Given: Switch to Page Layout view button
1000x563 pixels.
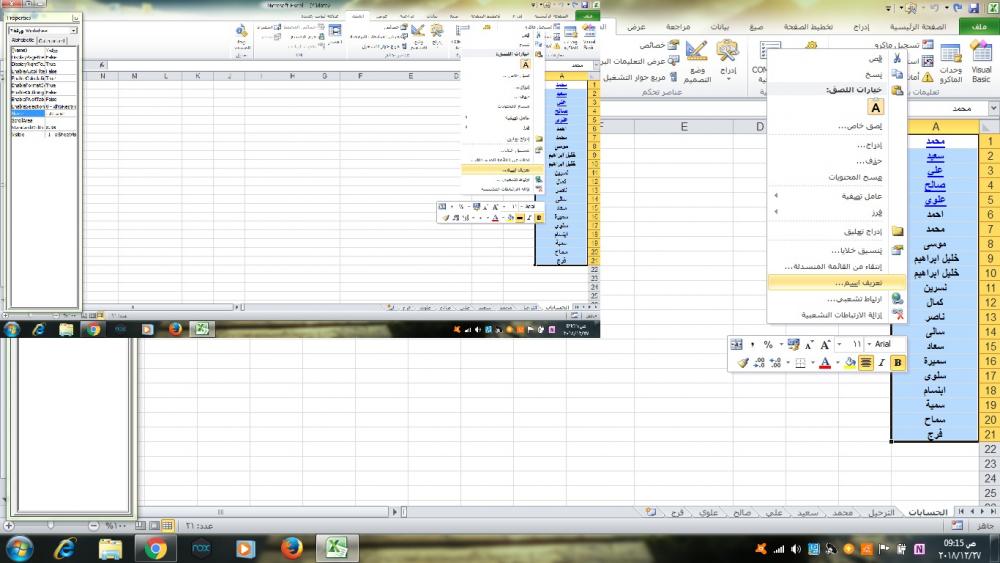Looking at the screenshot, I should [x=154, y=525].
